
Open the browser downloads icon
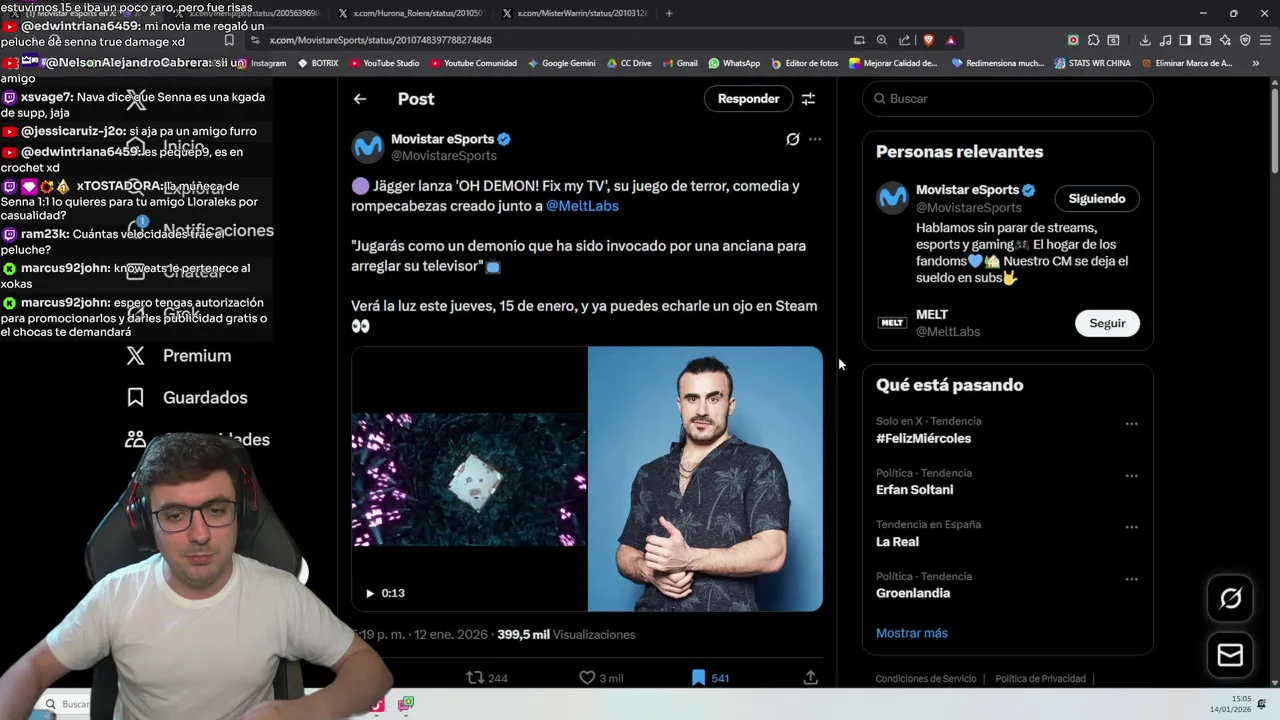(x=1145, y=40)
